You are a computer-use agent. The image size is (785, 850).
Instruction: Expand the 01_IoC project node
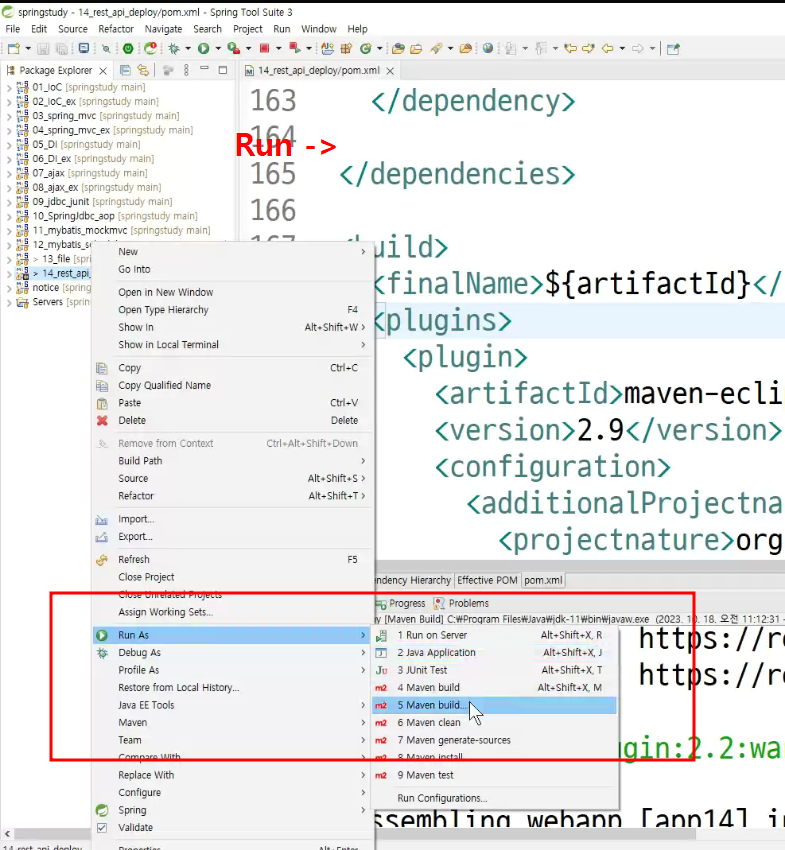coord(9,87)
